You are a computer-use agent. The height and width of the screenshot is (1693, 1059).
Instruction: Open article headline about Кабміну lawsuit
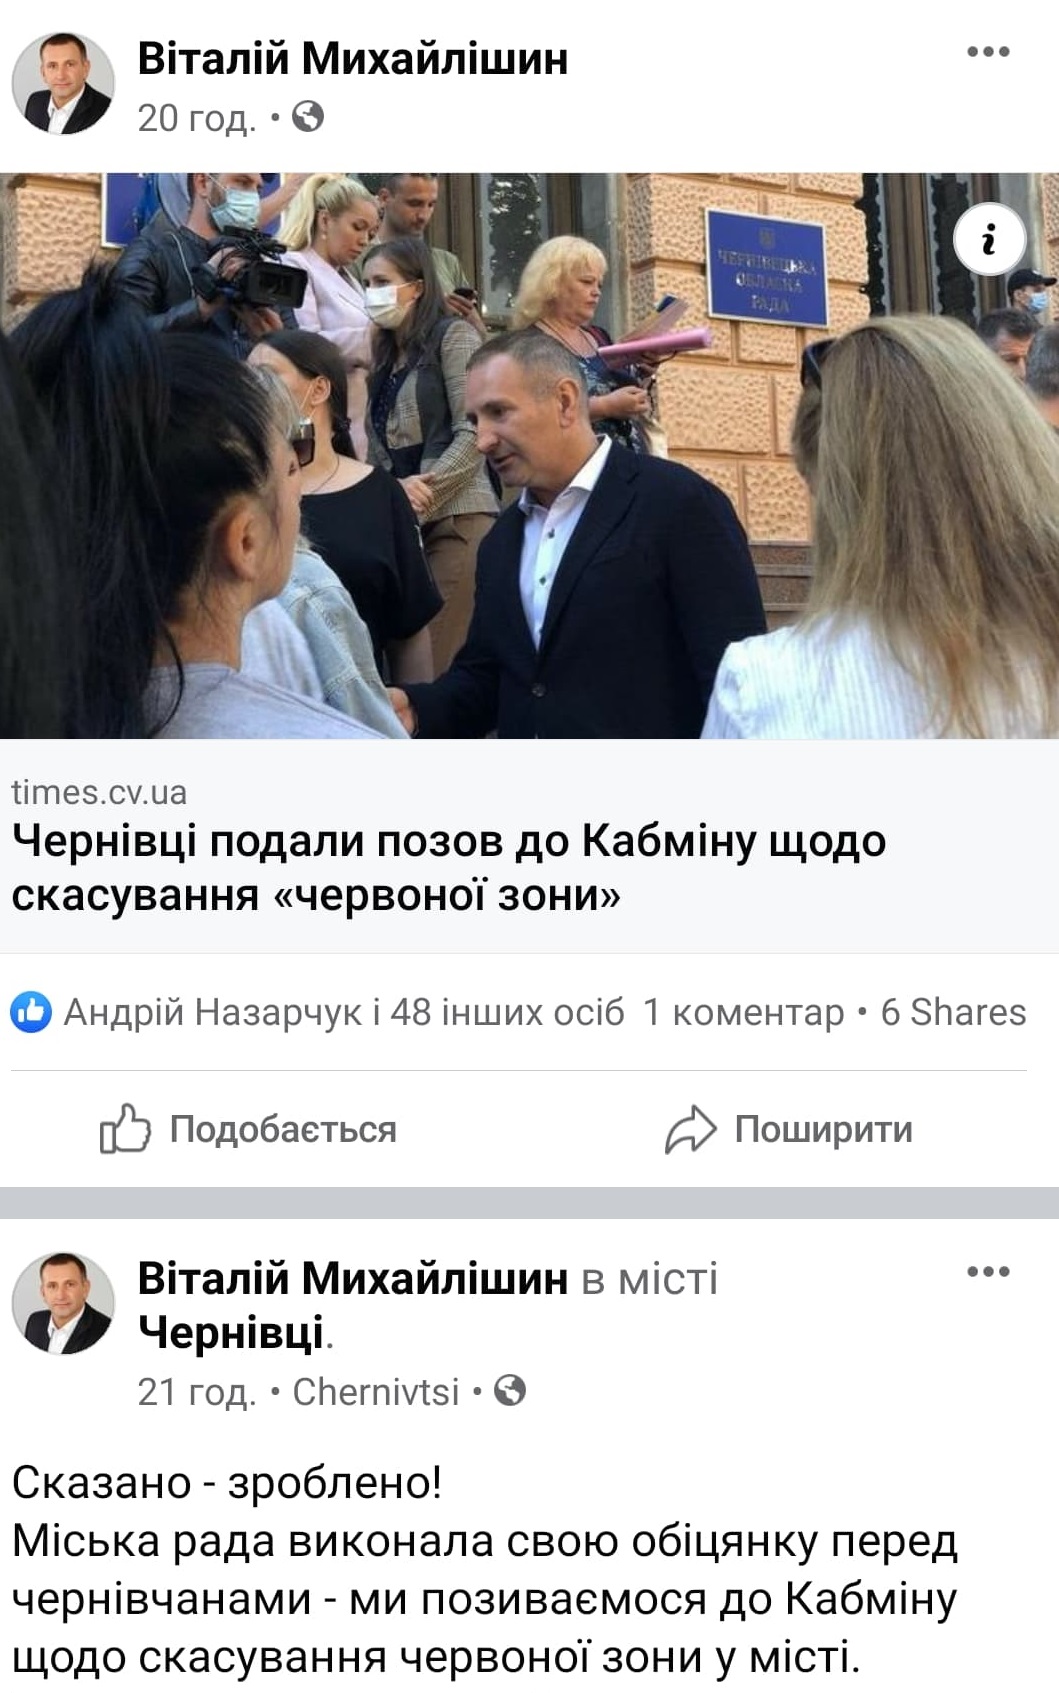coord(449,868)
